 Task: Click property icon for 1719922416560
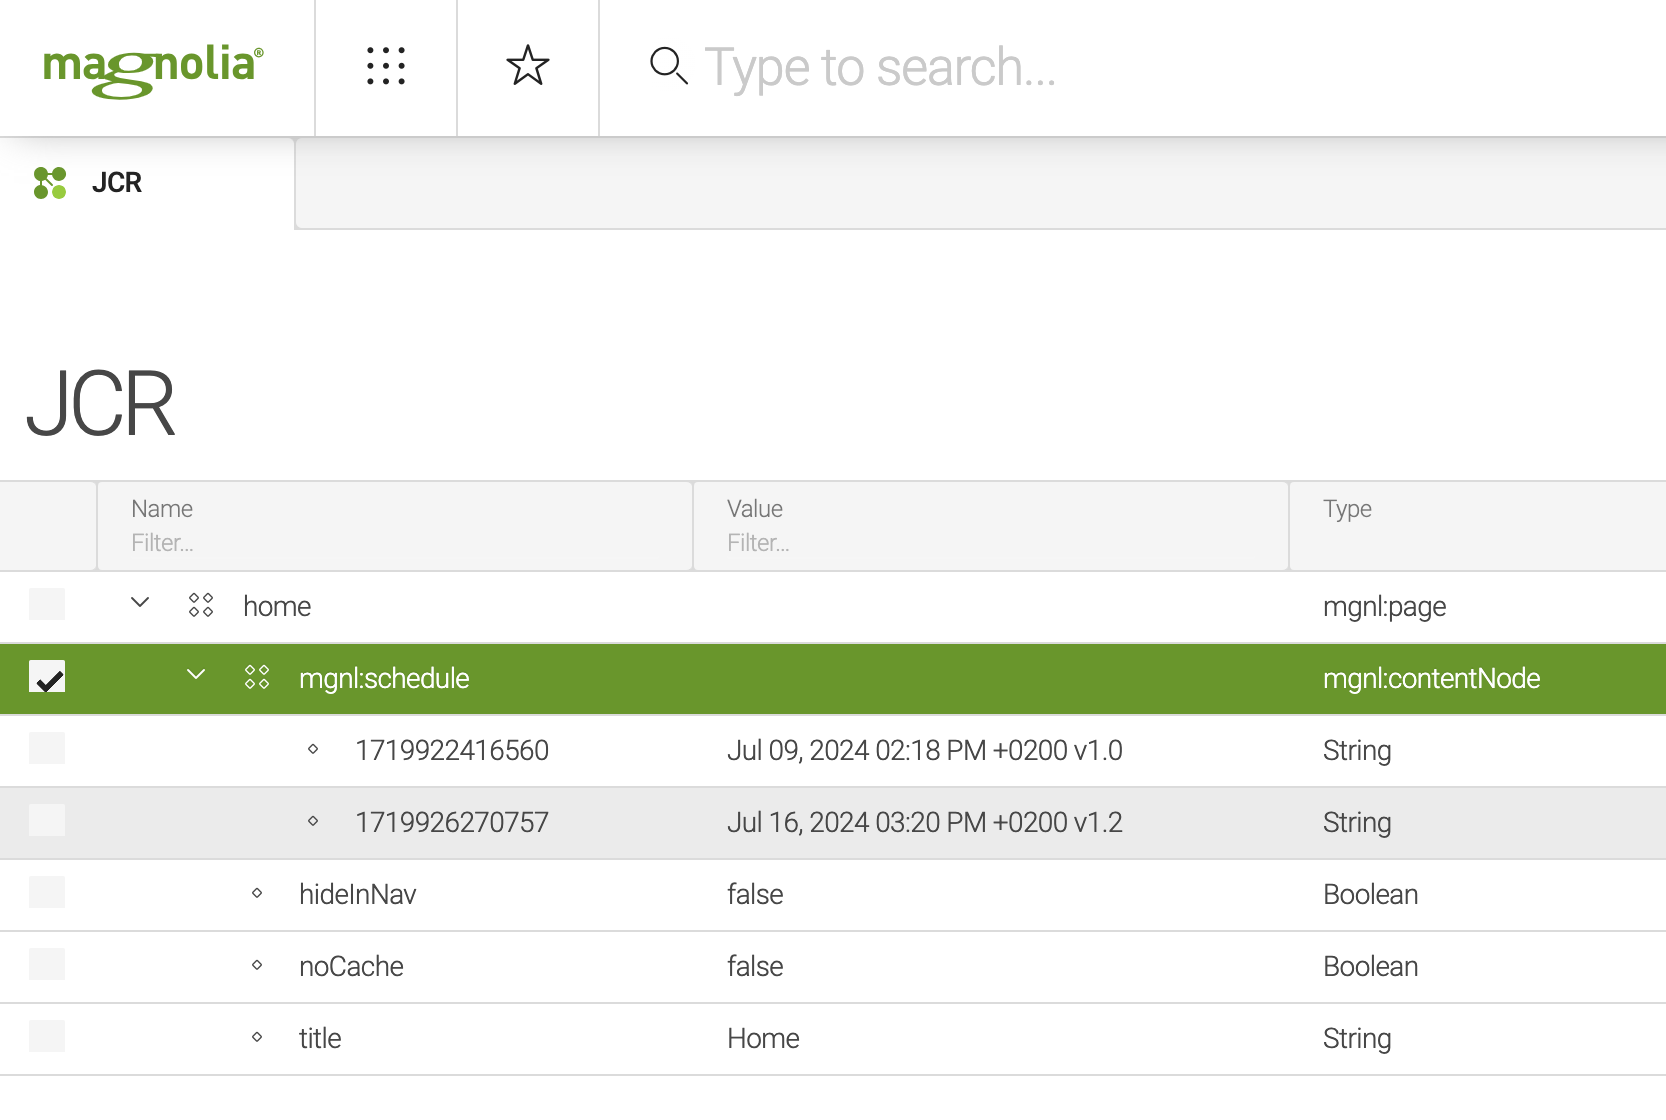point(313,749)
